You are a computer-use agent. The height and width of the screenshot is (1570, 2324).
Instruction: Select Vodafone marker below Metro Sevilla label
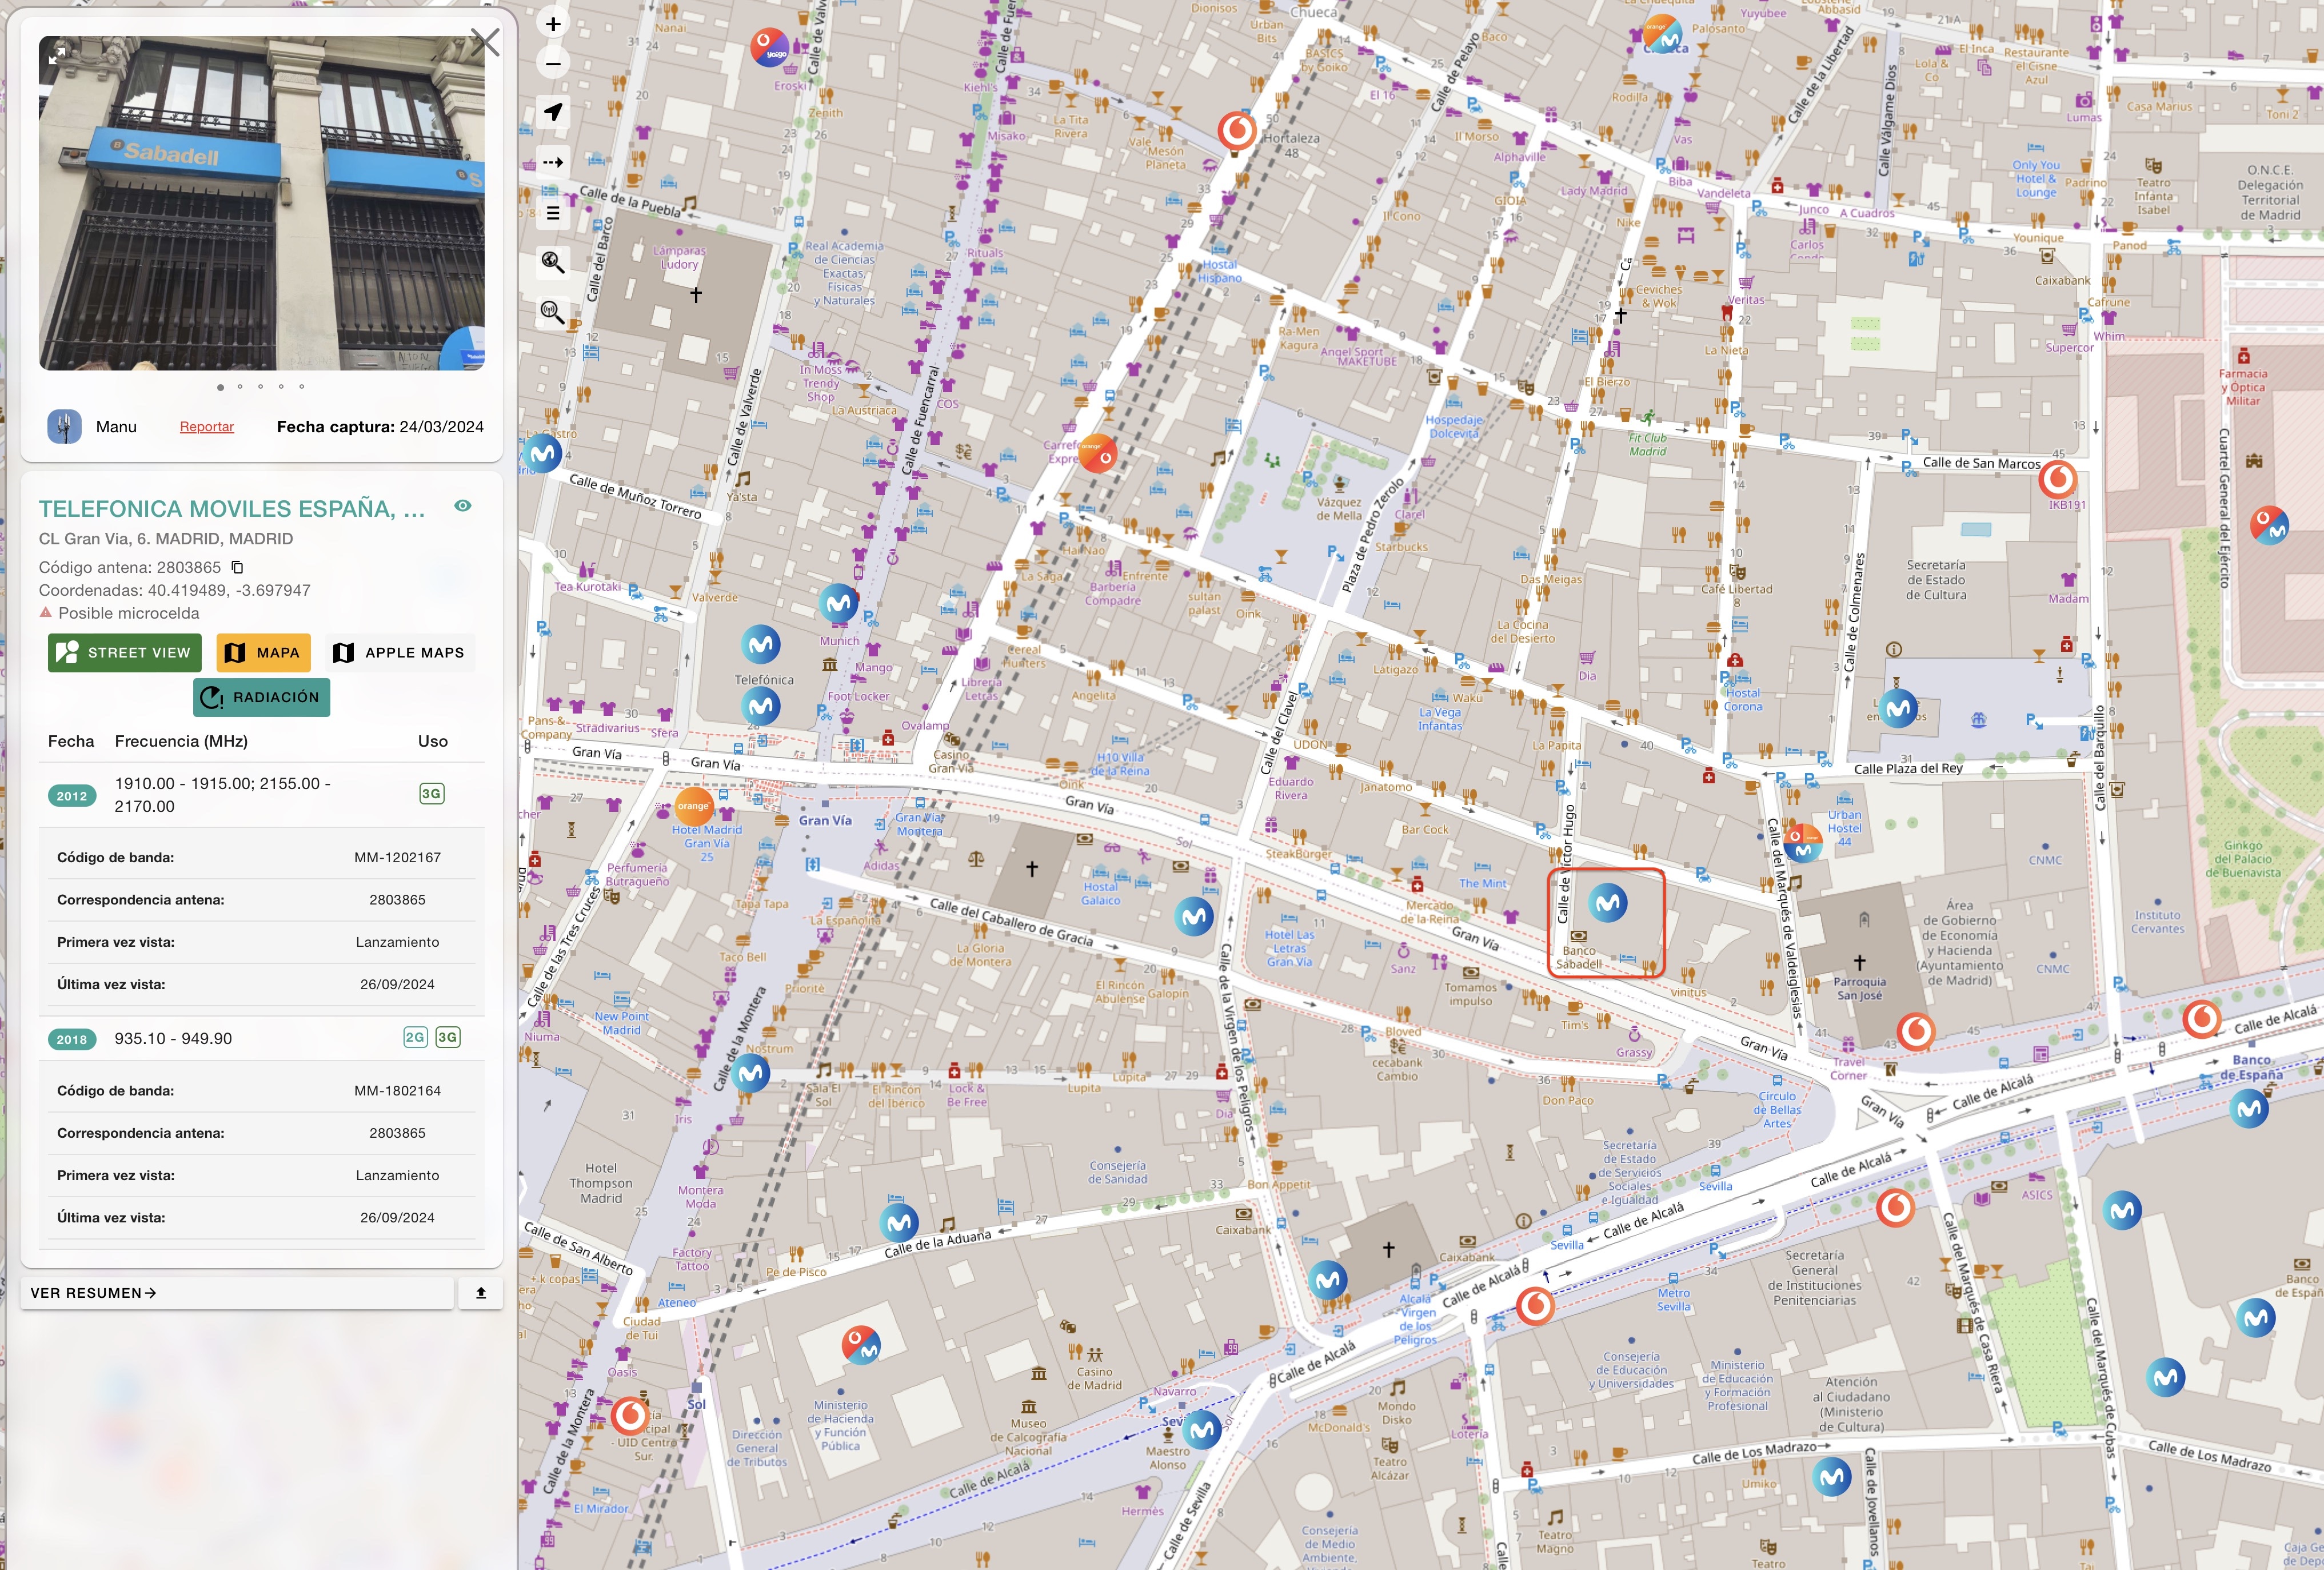coord(1535,1306)
